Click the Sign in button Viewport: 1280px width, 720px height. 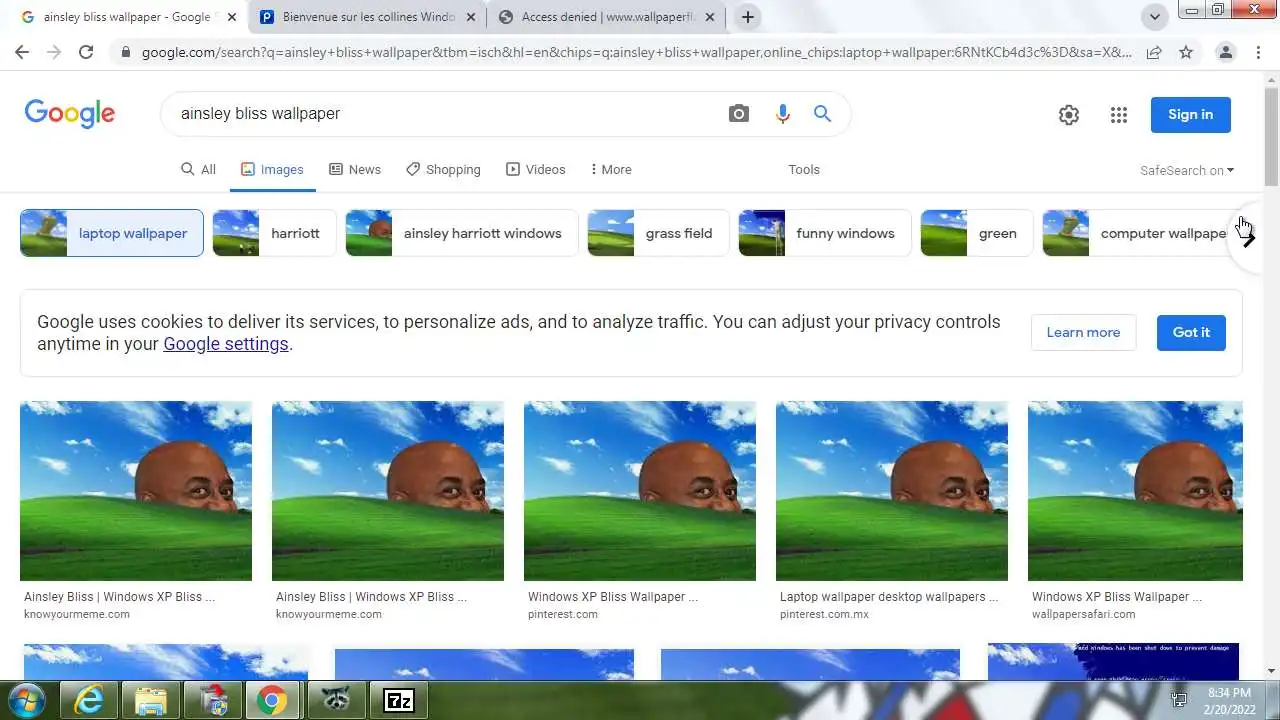[1190, 115]
